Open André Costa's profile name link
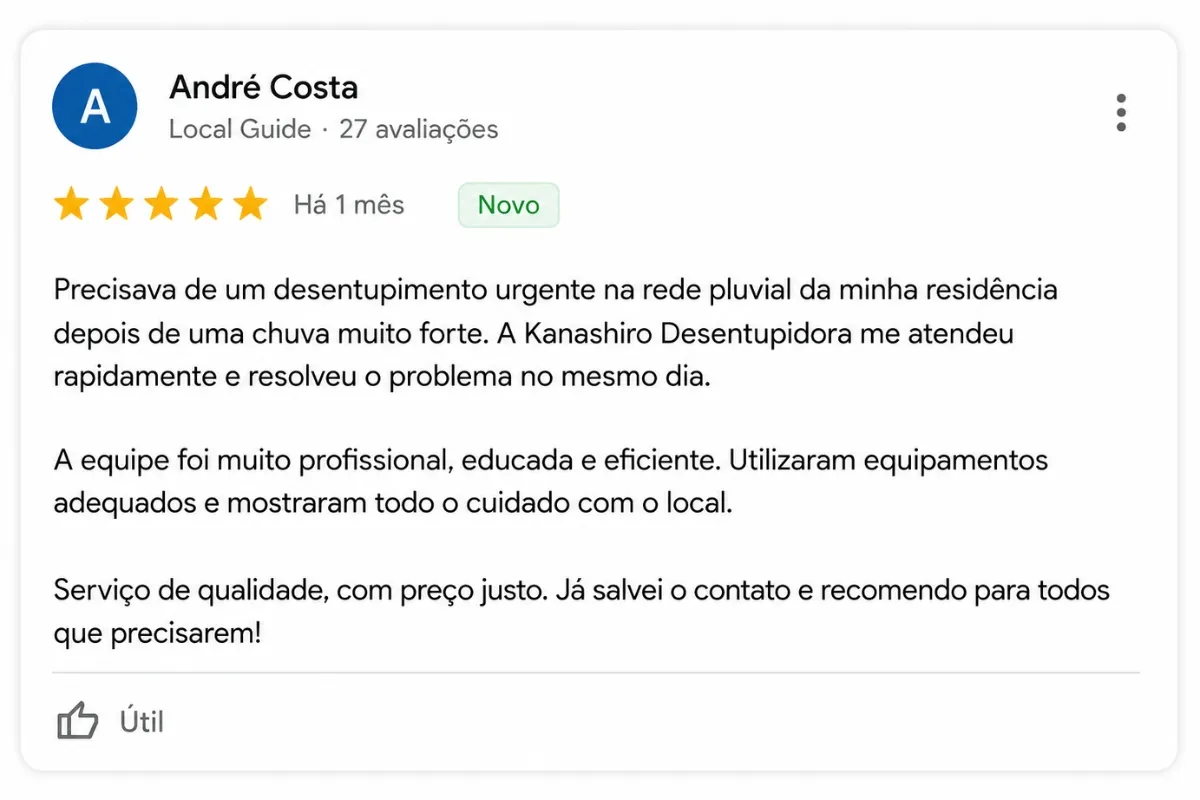The image size is (1200, 800). (264, 87)
